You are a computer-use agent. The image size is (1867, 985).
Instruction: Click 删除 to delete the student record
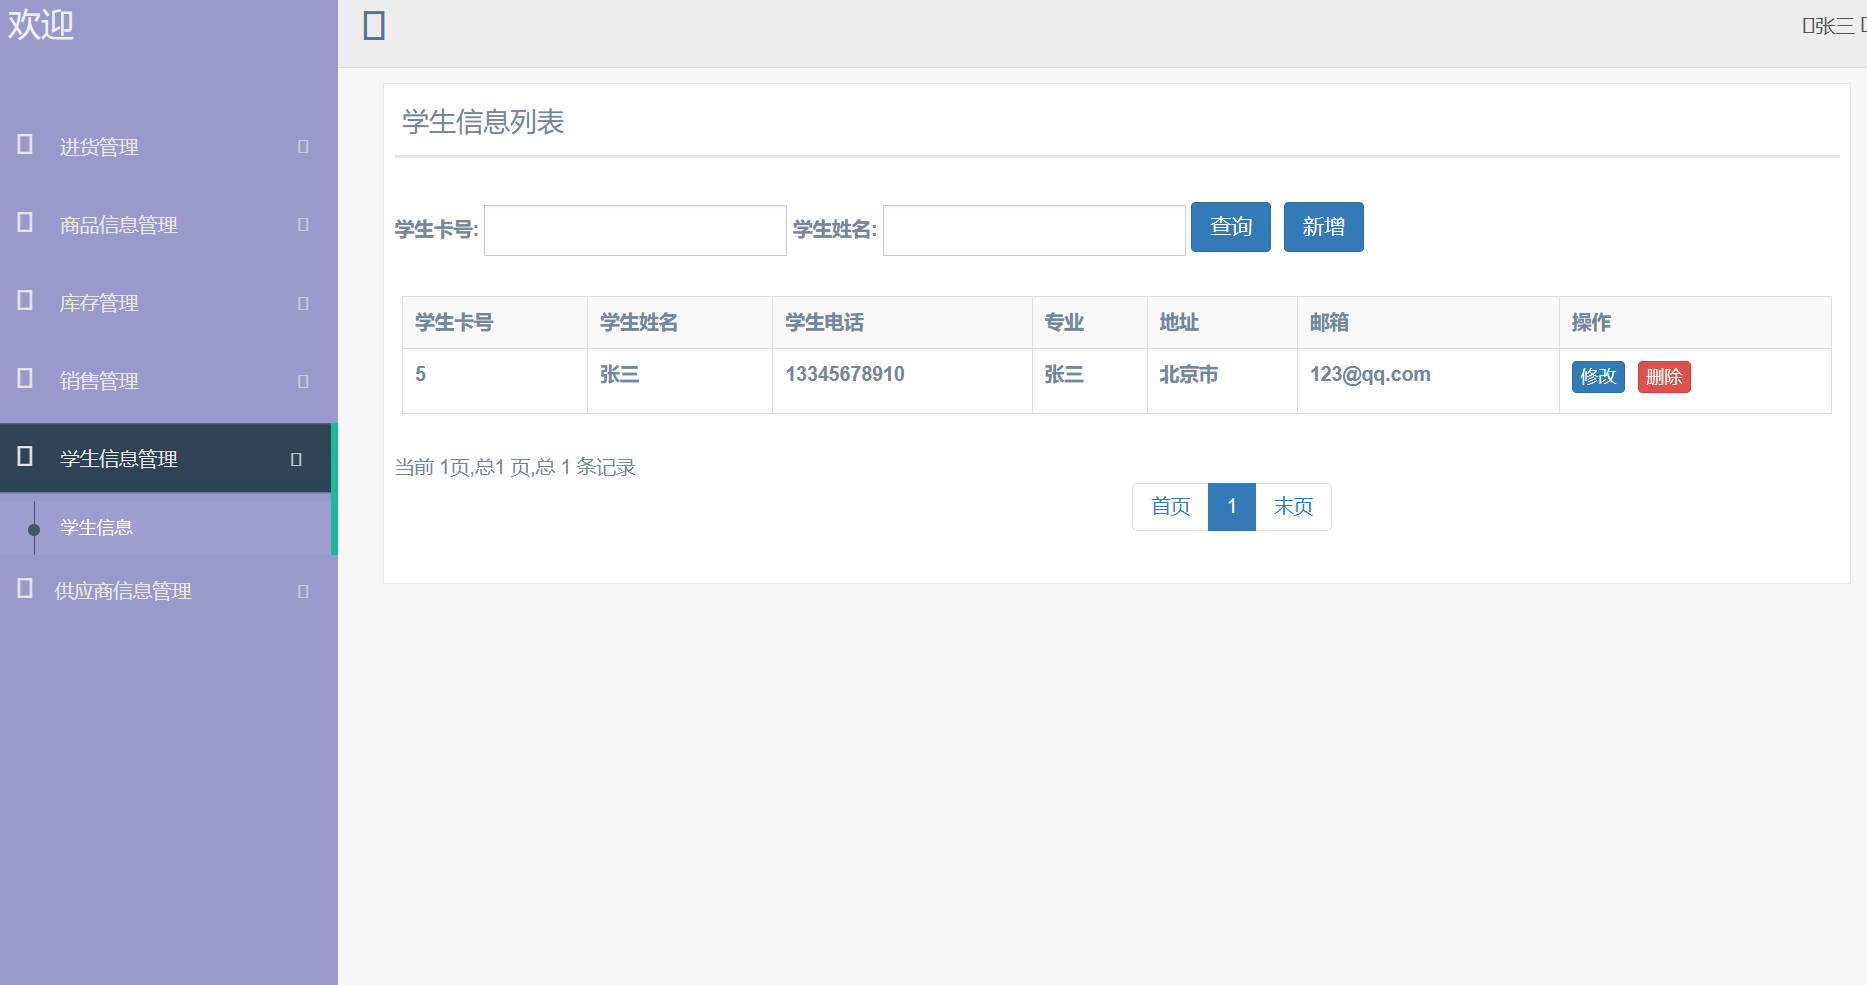[1663, 377]
